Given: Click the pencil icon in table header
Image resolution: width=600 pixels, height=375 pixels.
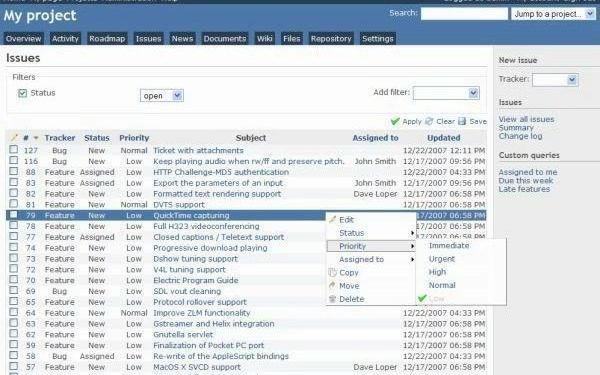Looking at the screenshot, I should [14, 137].
